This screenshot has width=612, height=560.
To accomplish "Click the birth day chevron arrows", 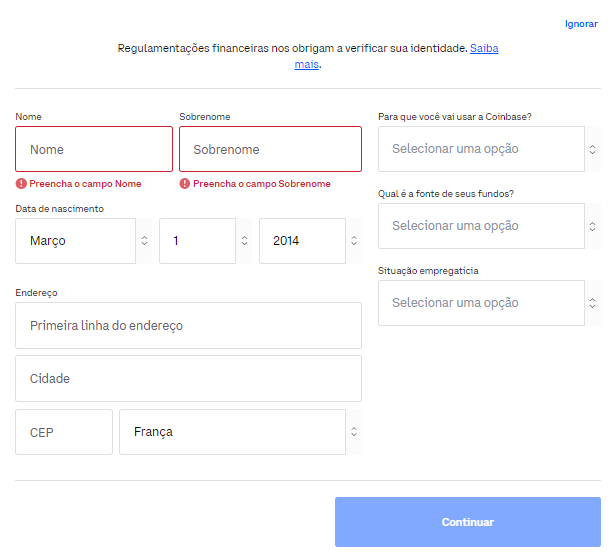I will click(x=244, y=241).
